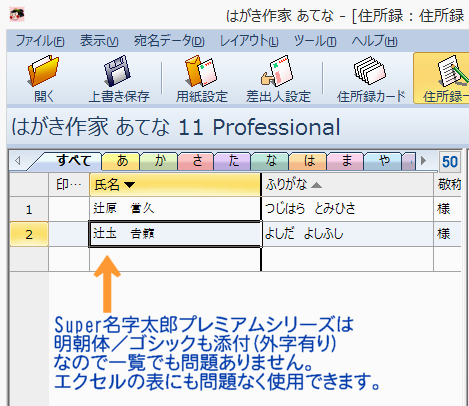Click the 50 button beside tabs
The image size is (469, 406).
(x=450, y=162)
